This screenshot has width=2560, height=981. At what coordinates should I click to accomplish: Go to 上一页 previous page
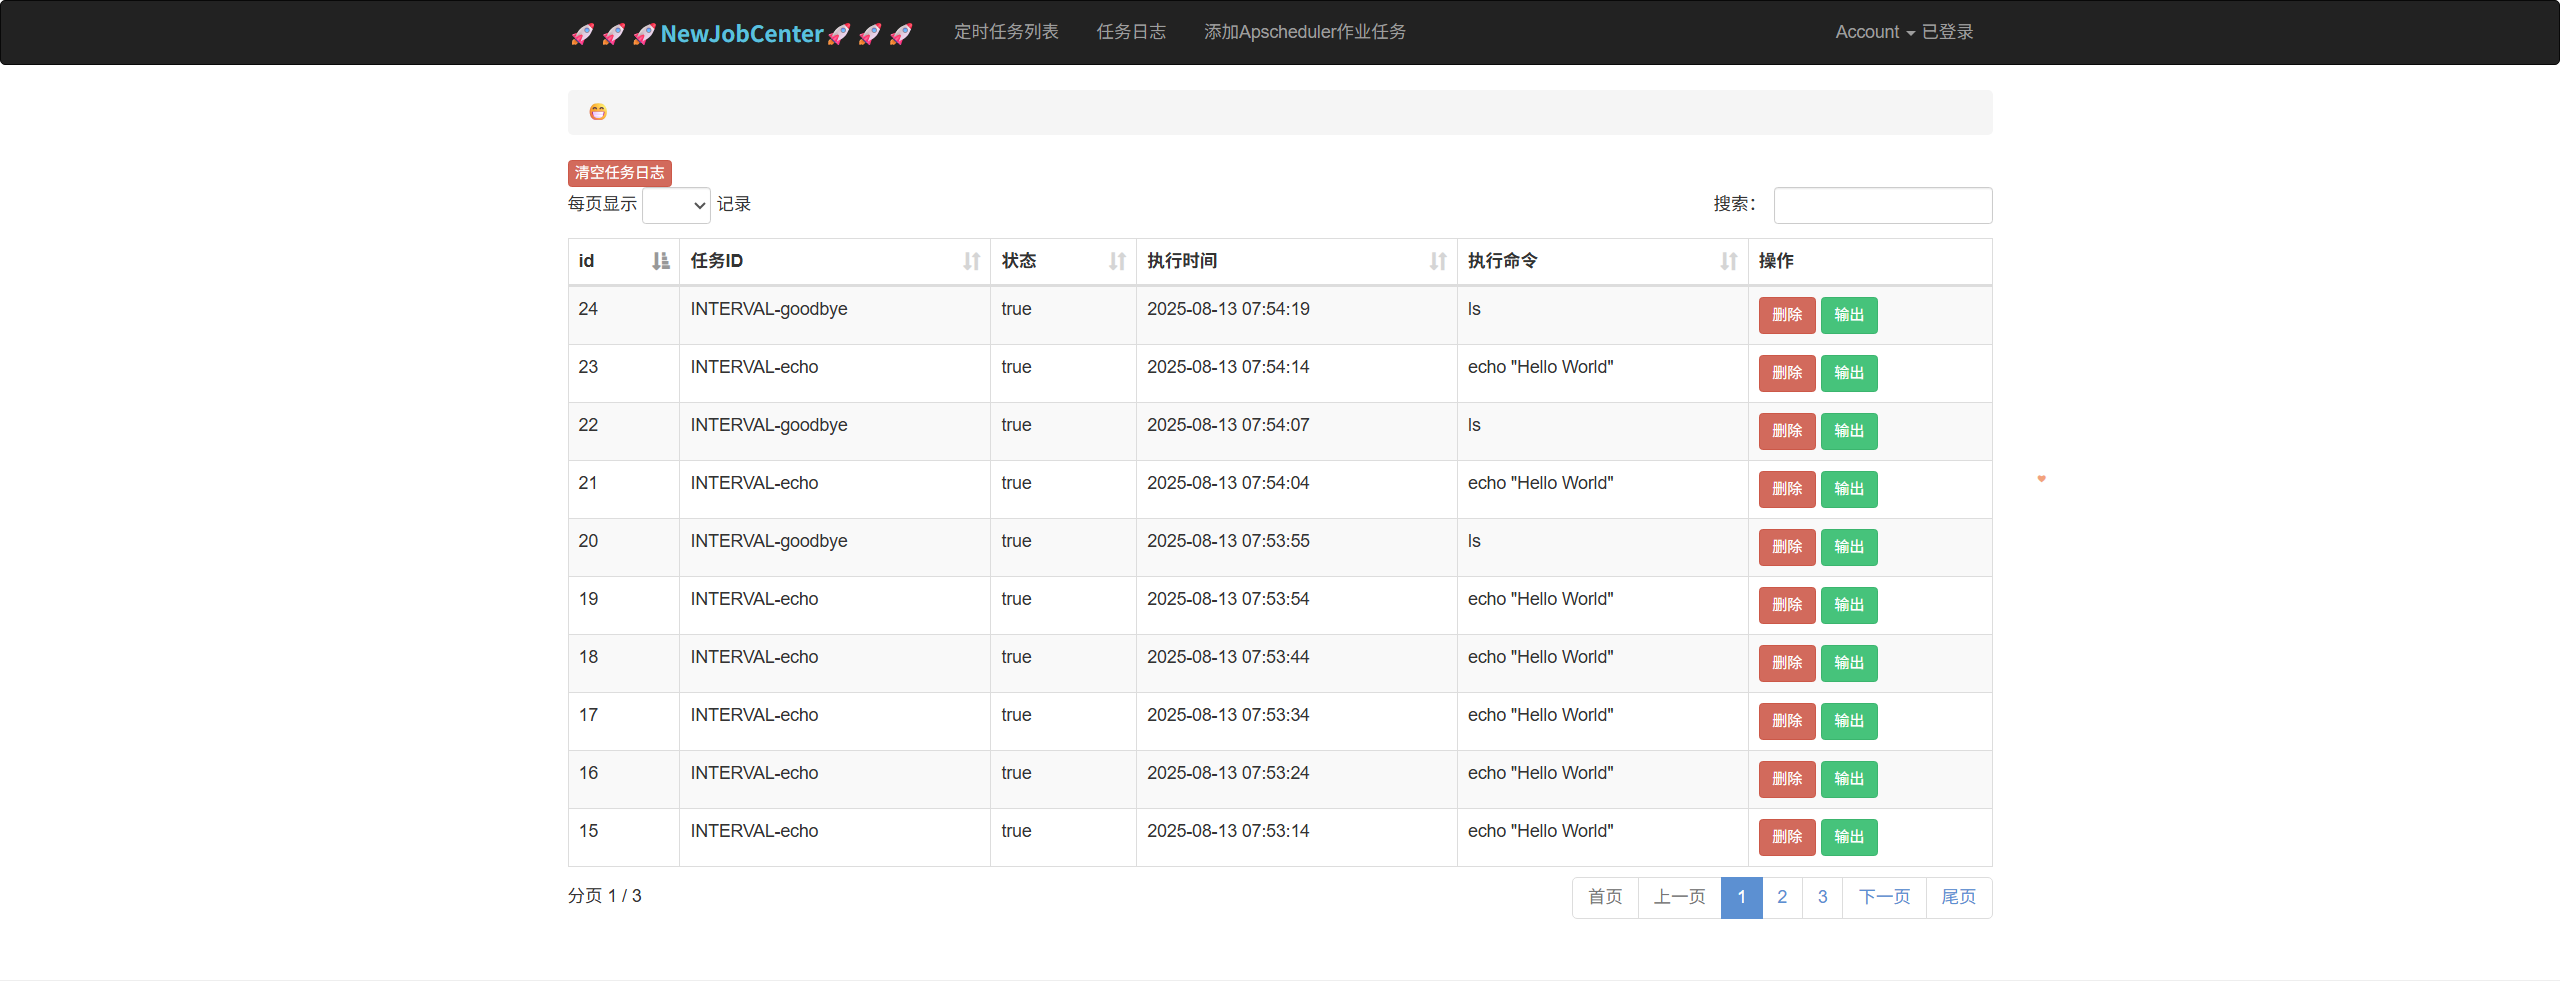1679,897
